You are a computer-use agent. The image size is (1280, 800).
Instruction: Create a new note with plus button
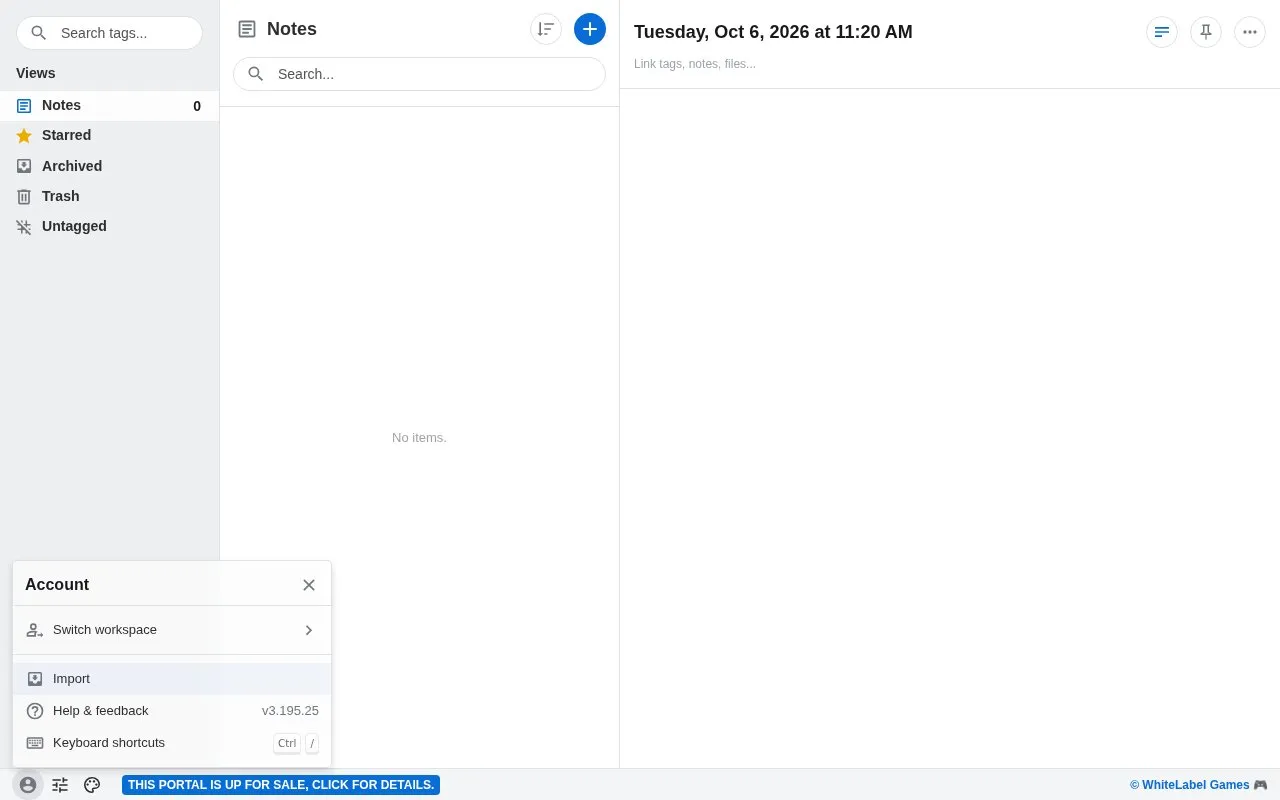(590, 29)
